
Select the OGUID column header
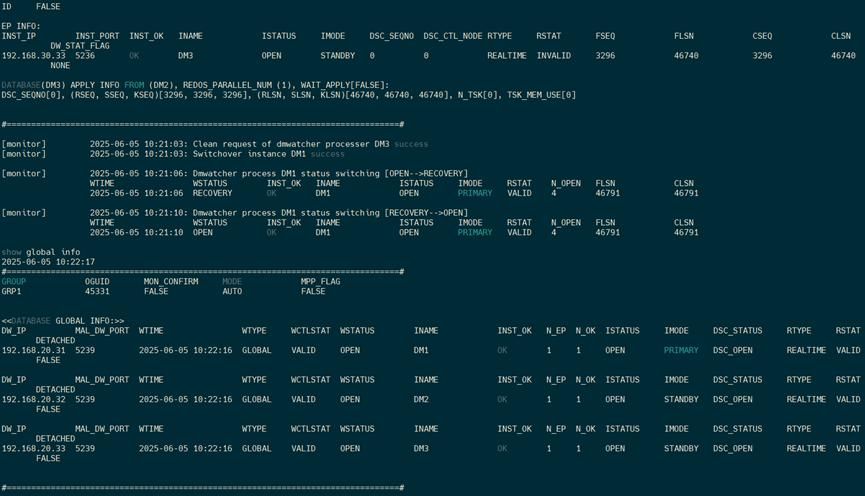pos(97,281)
